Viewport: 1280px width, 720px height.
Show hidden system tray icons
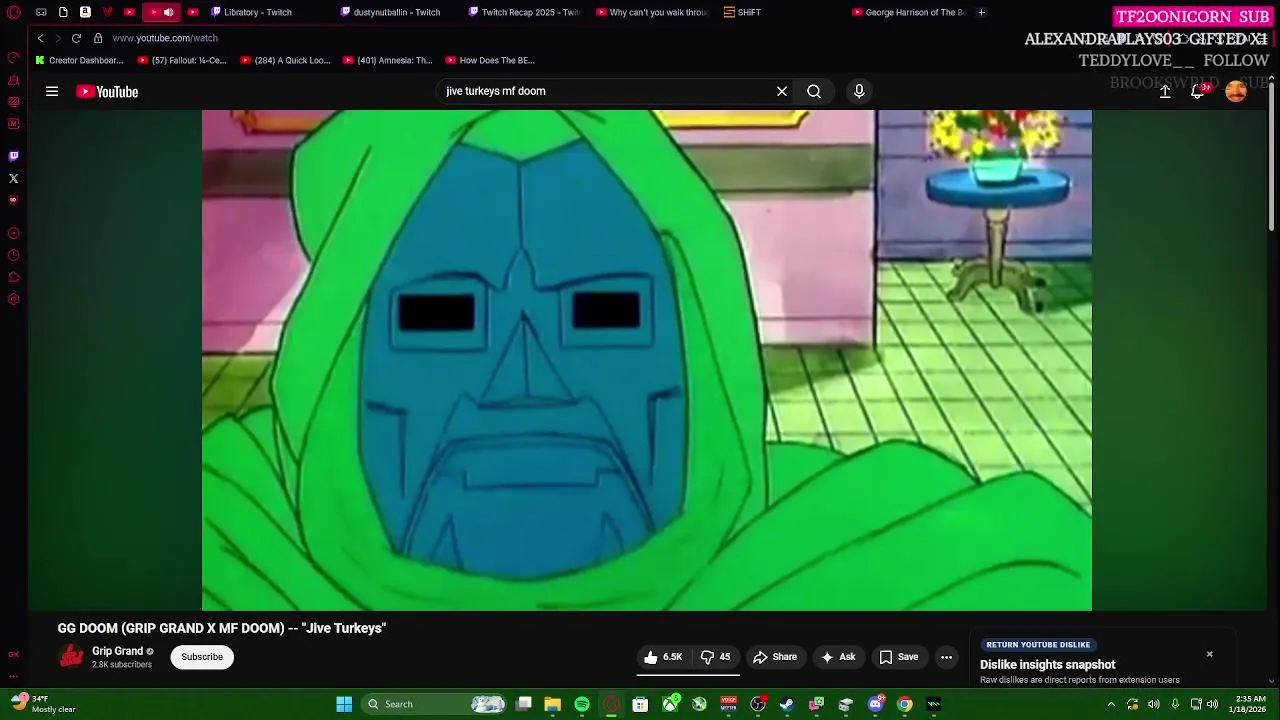click(1111, 704)
